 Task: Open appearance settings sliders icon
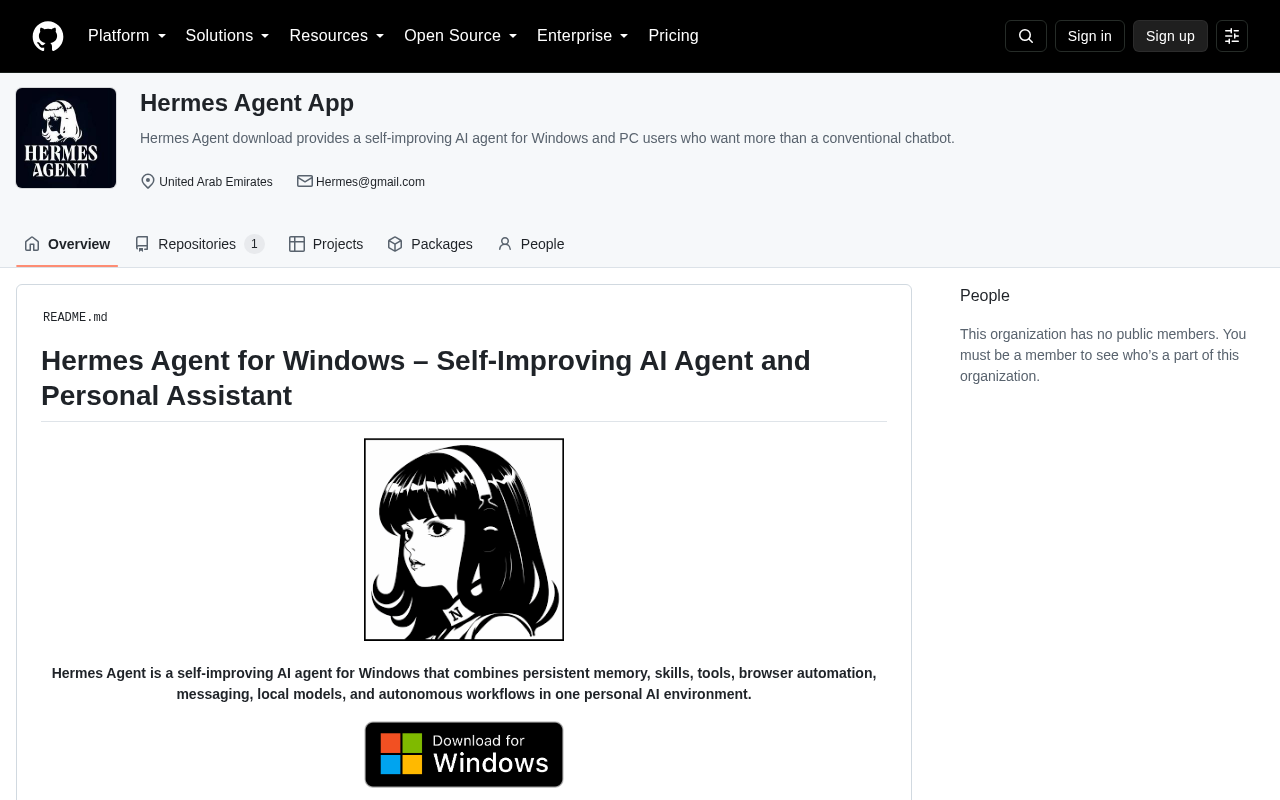(1232, 36)
